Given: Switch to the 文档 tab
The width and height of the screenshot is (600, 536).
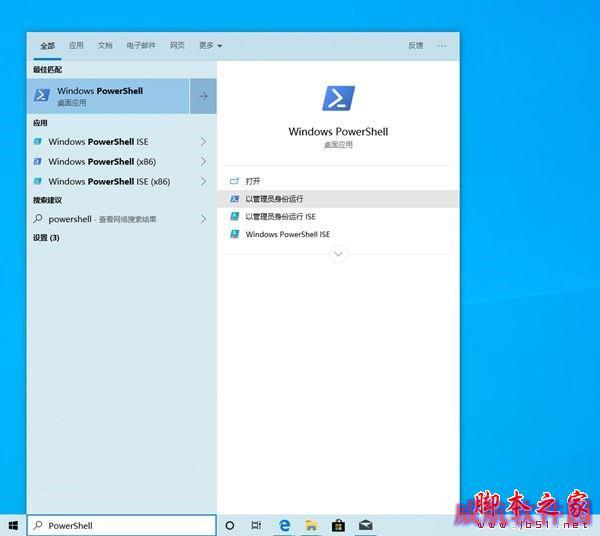Looking at the screenshot, I should (x=105, y=46).
